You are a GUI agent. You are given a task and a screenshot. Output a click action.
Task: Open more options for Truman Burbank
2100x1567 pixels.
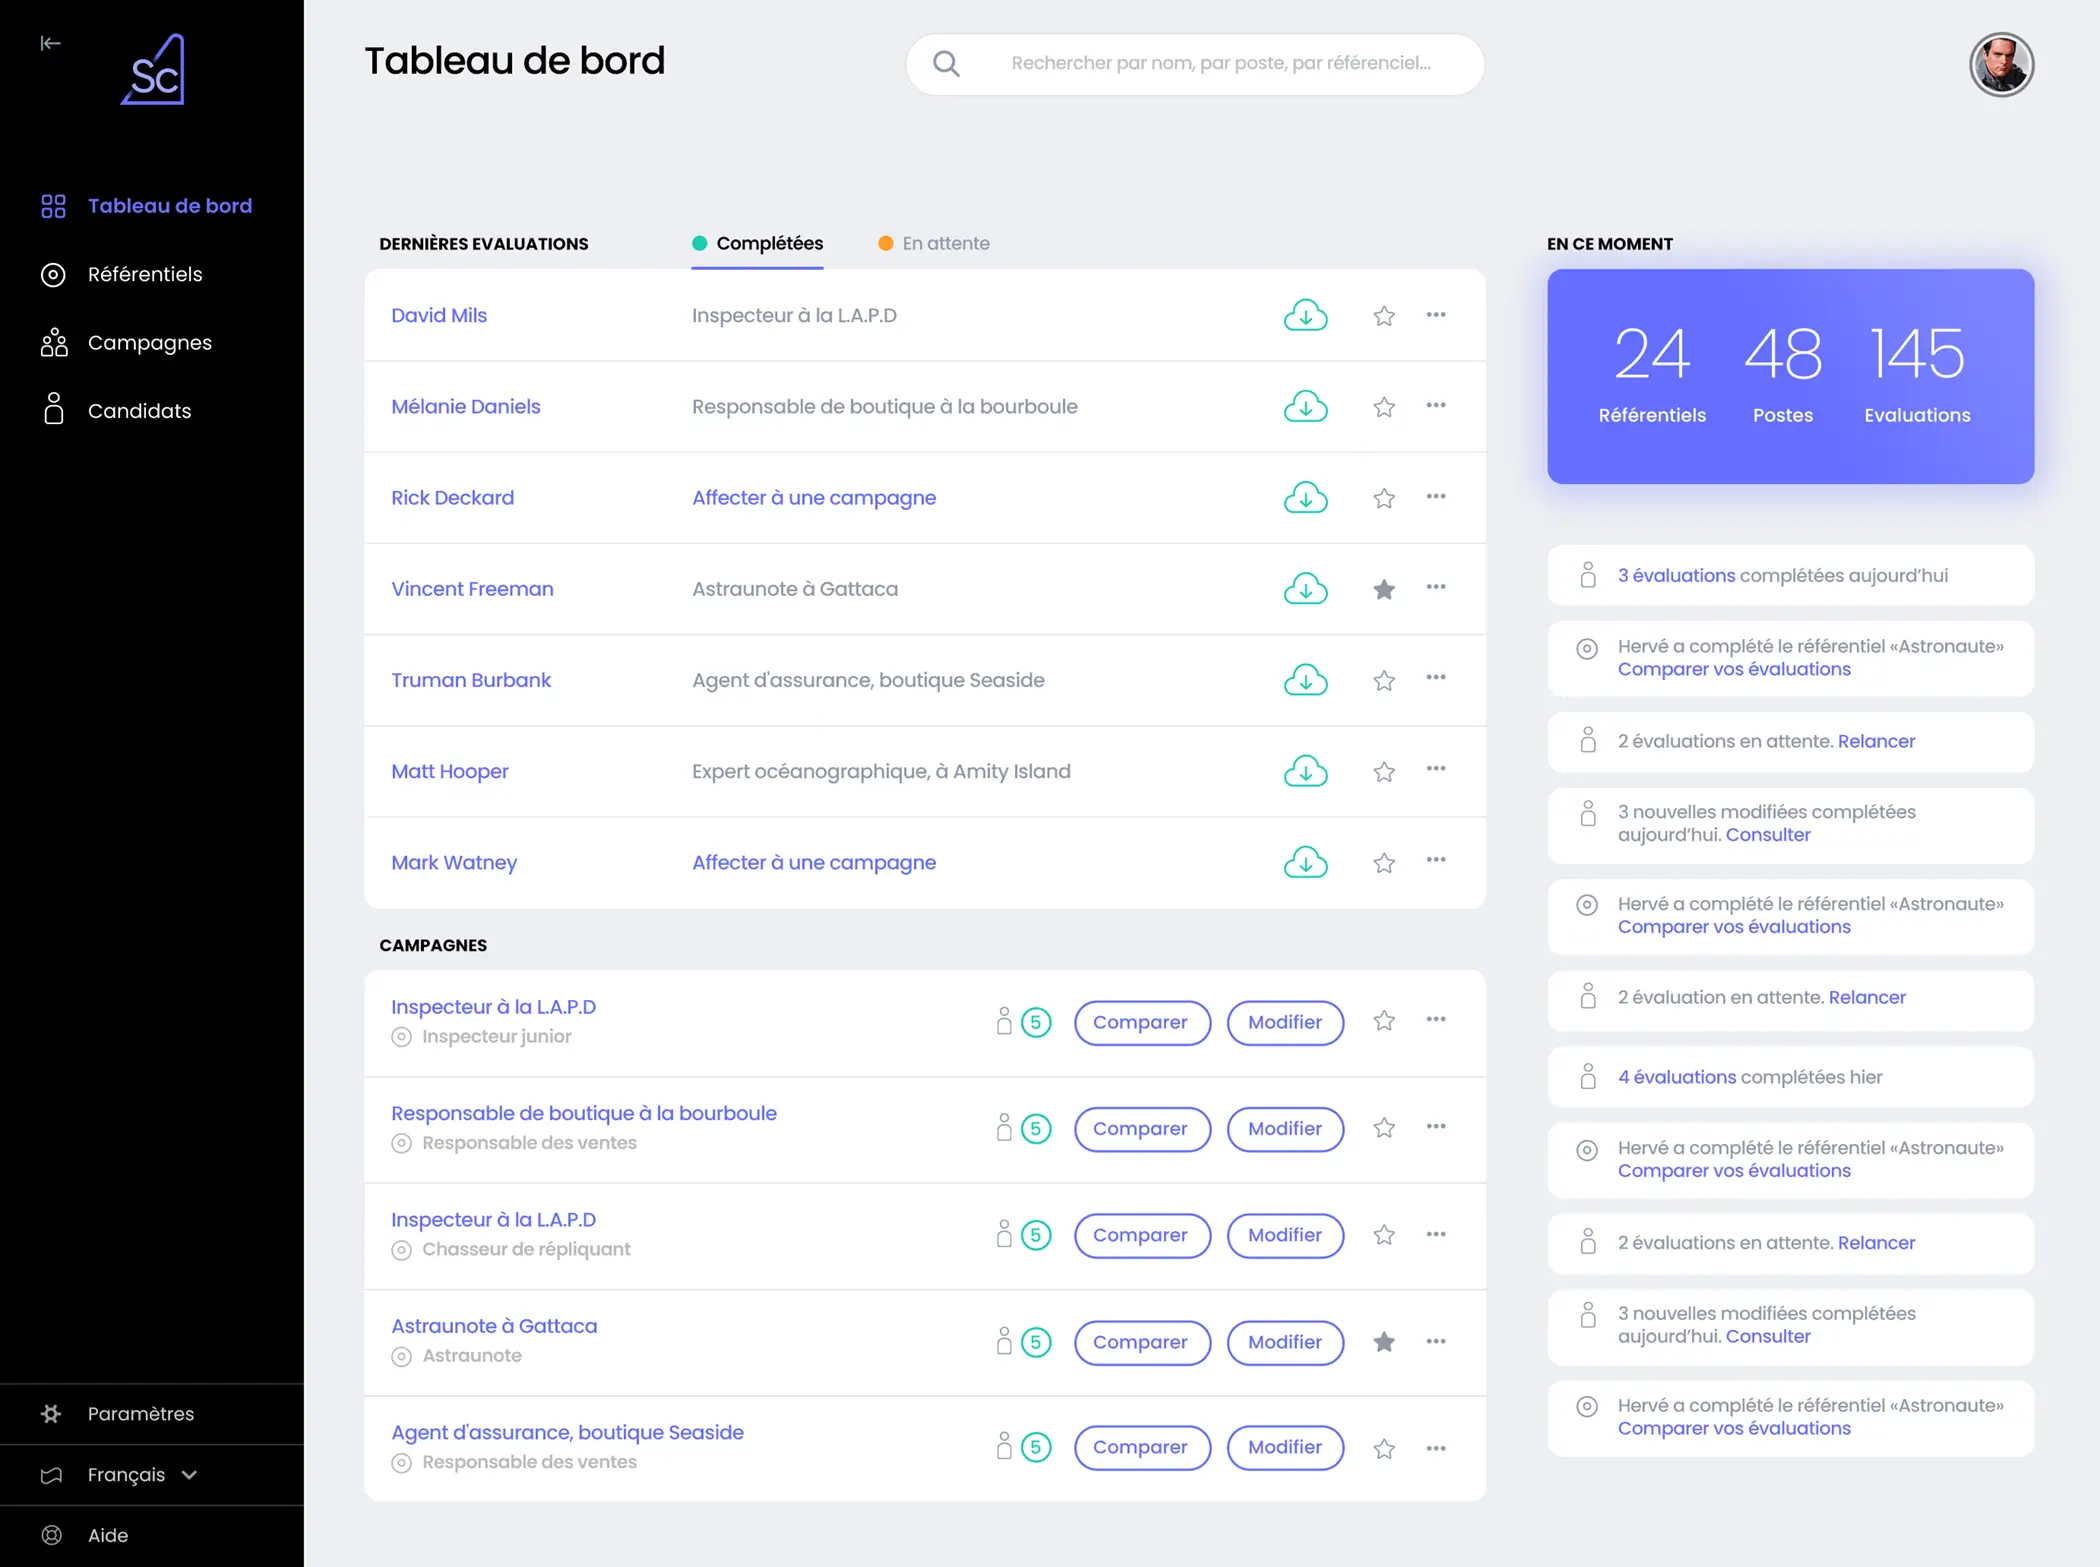click(x=1436, y=678)
